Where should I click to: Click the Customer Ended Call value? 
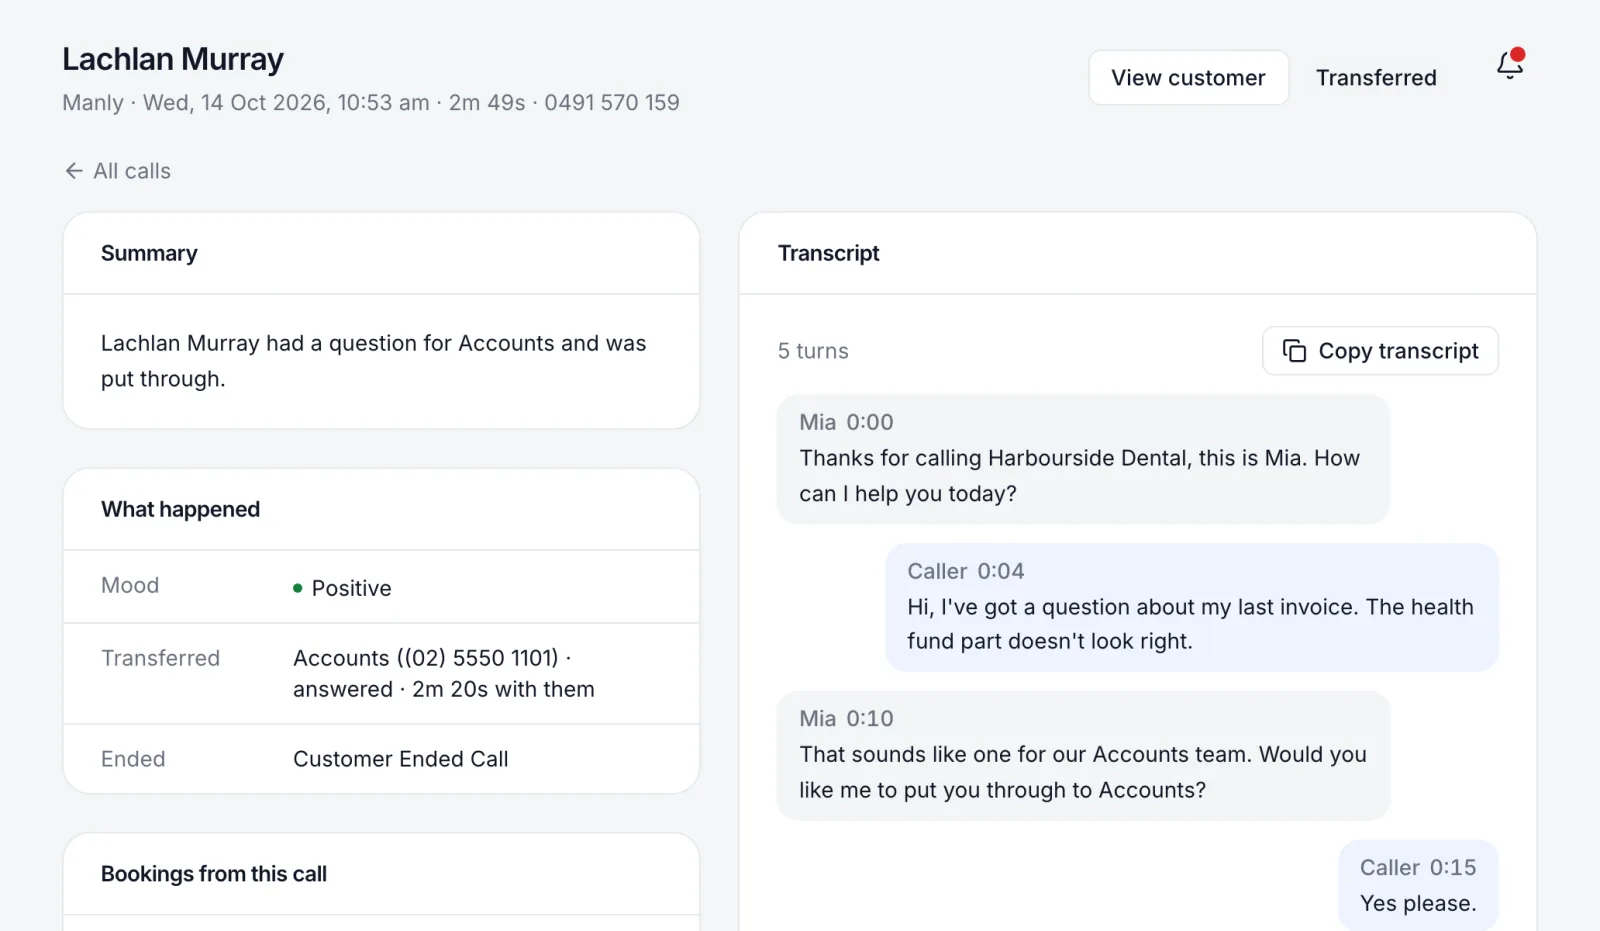(401, 759)
